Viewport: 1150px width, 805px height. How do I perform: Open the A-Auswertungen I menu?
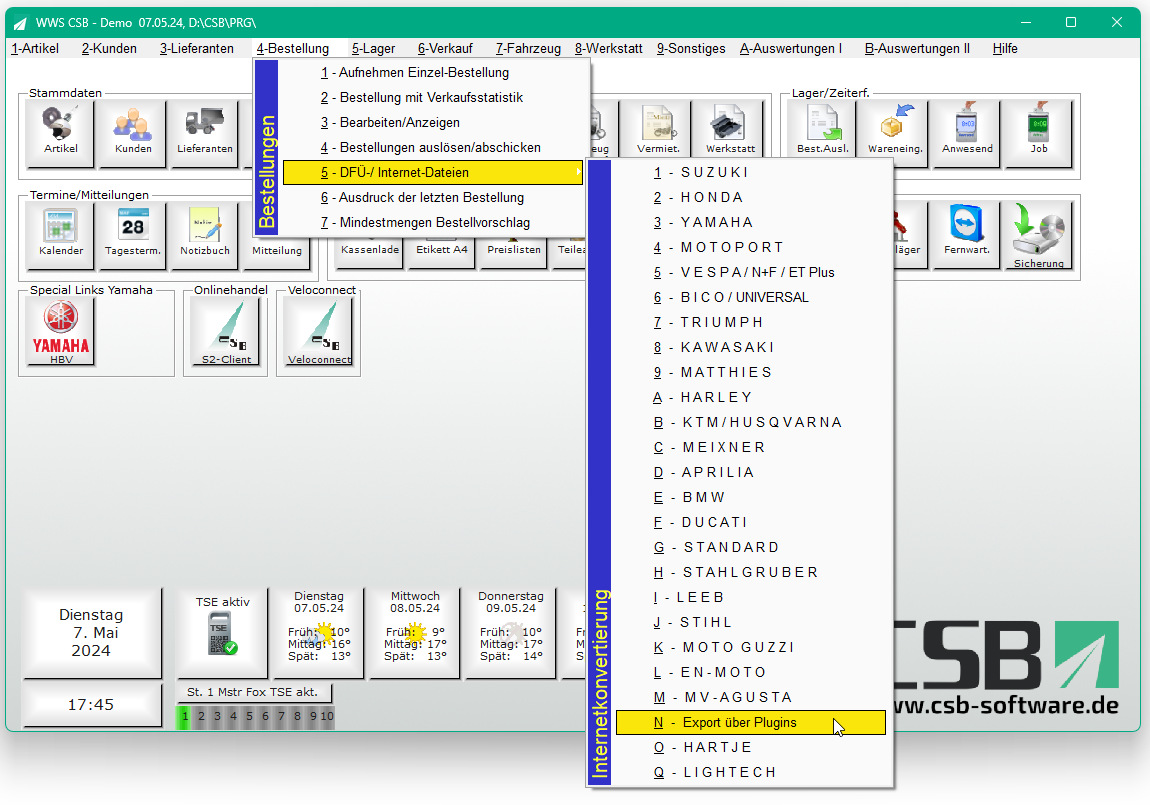click(x=791, y=48)
